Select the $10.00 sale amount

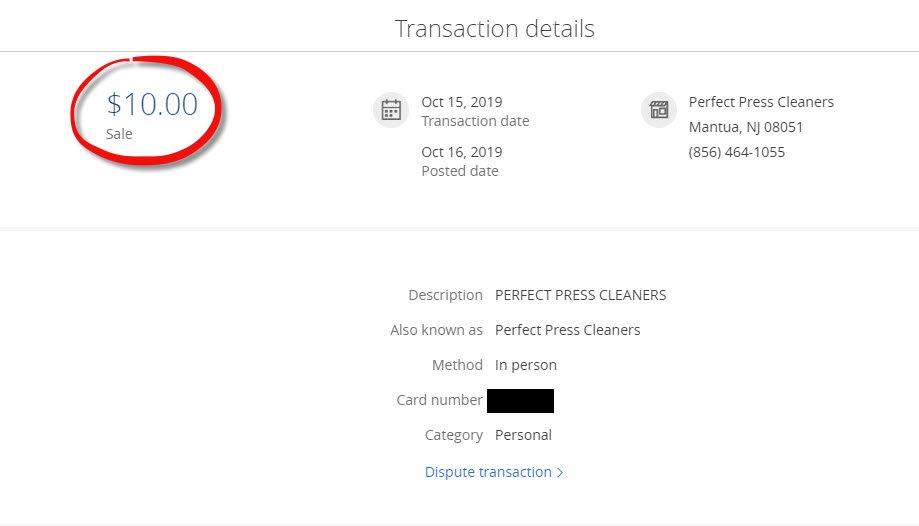coord(152,104)
